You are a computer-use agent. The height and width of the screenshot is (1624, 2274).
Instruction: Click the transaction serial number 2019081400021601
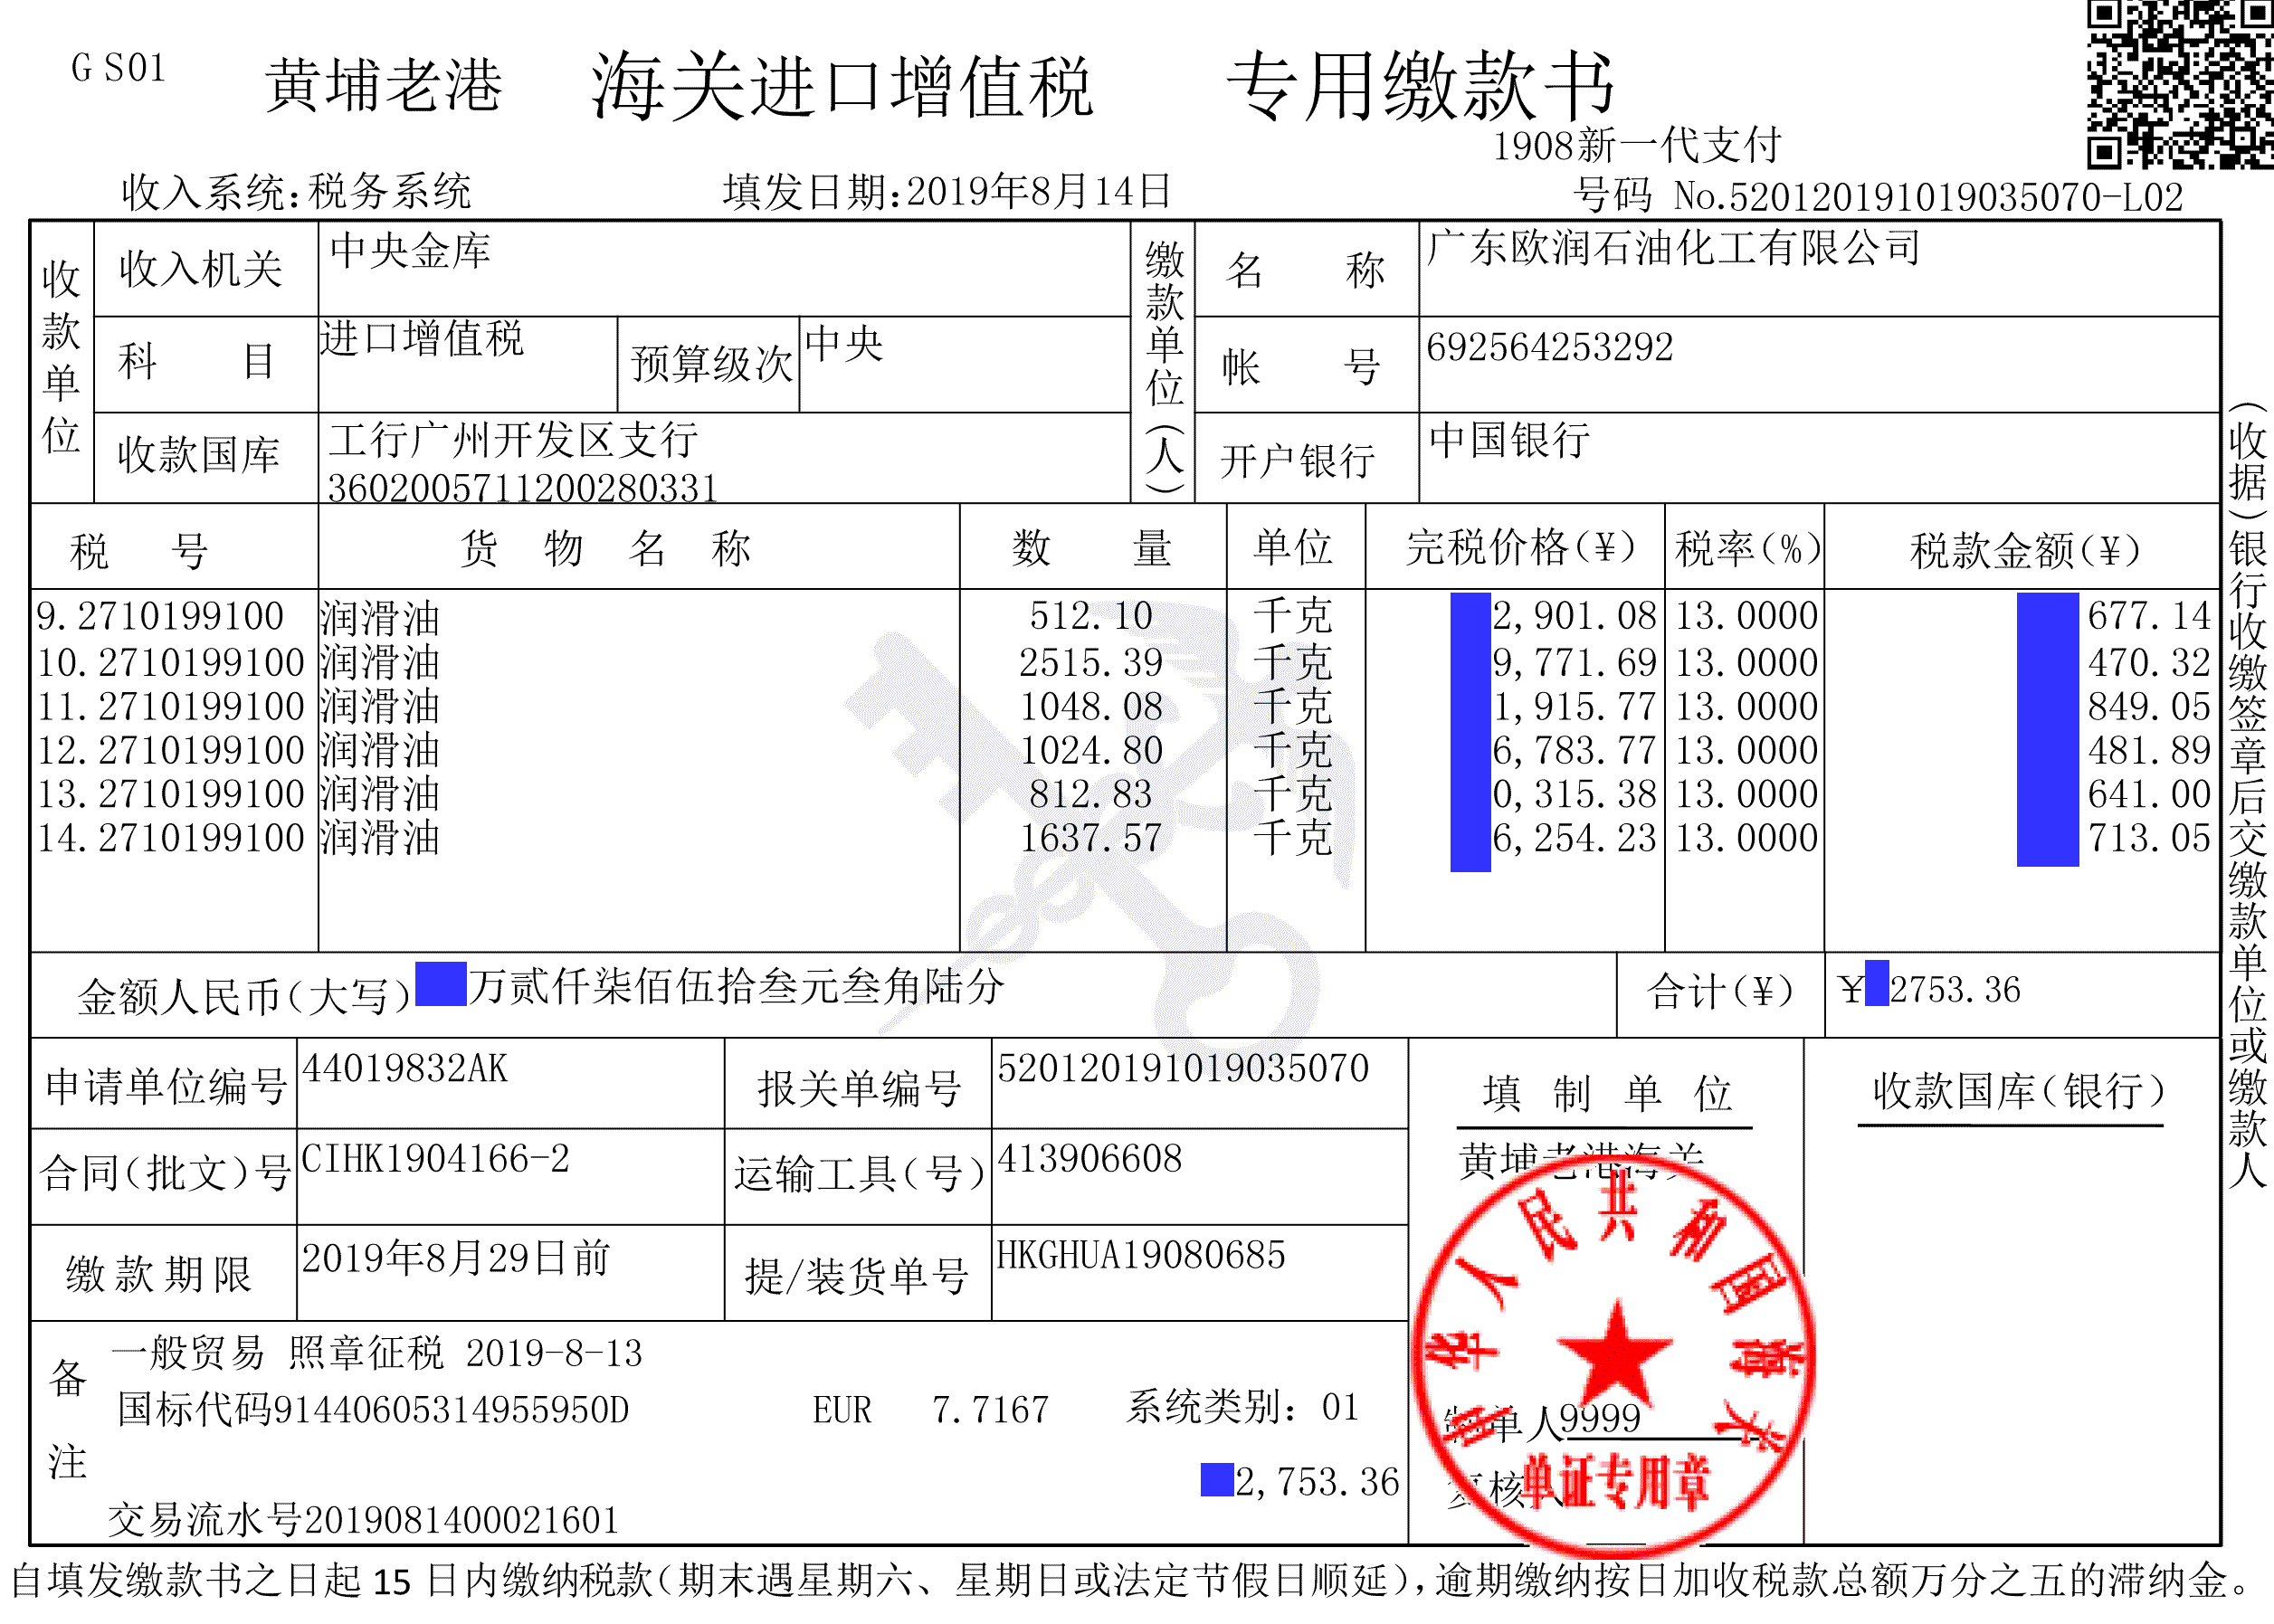[462, 1520]
